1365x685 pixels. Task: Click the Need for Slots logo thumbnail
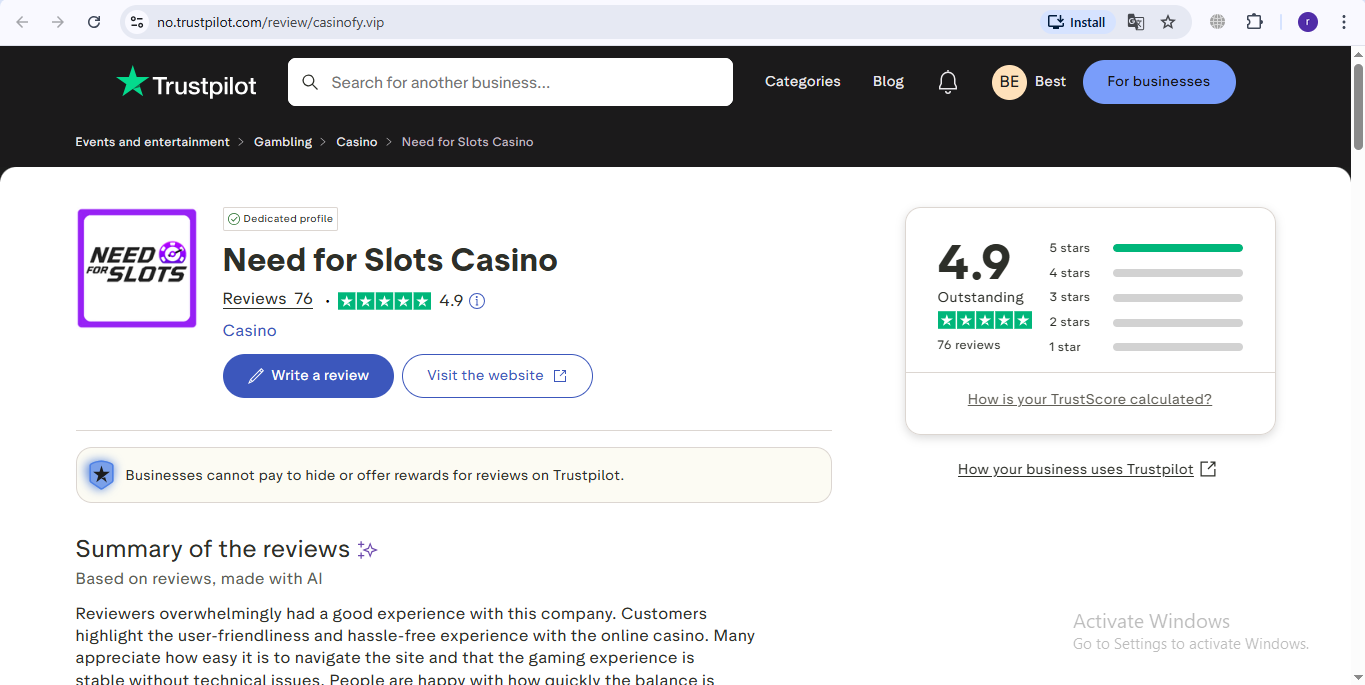(137, 268)
